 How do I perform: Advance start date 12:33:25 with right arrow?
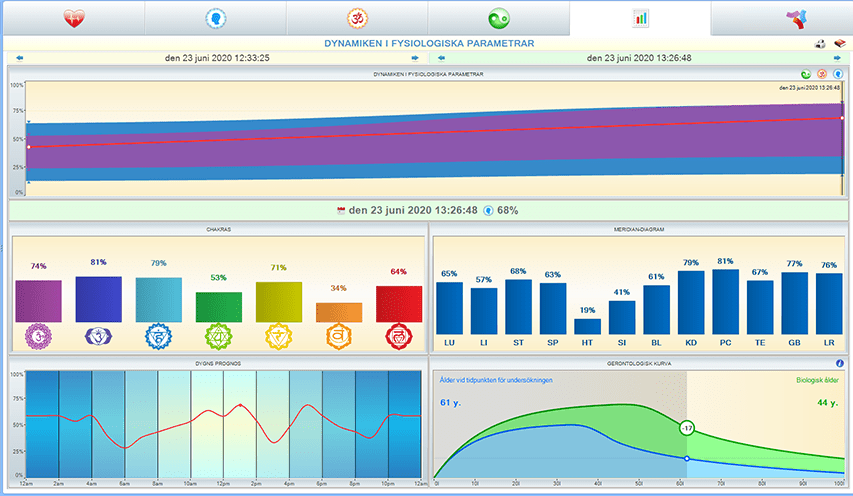click(414, 58)
